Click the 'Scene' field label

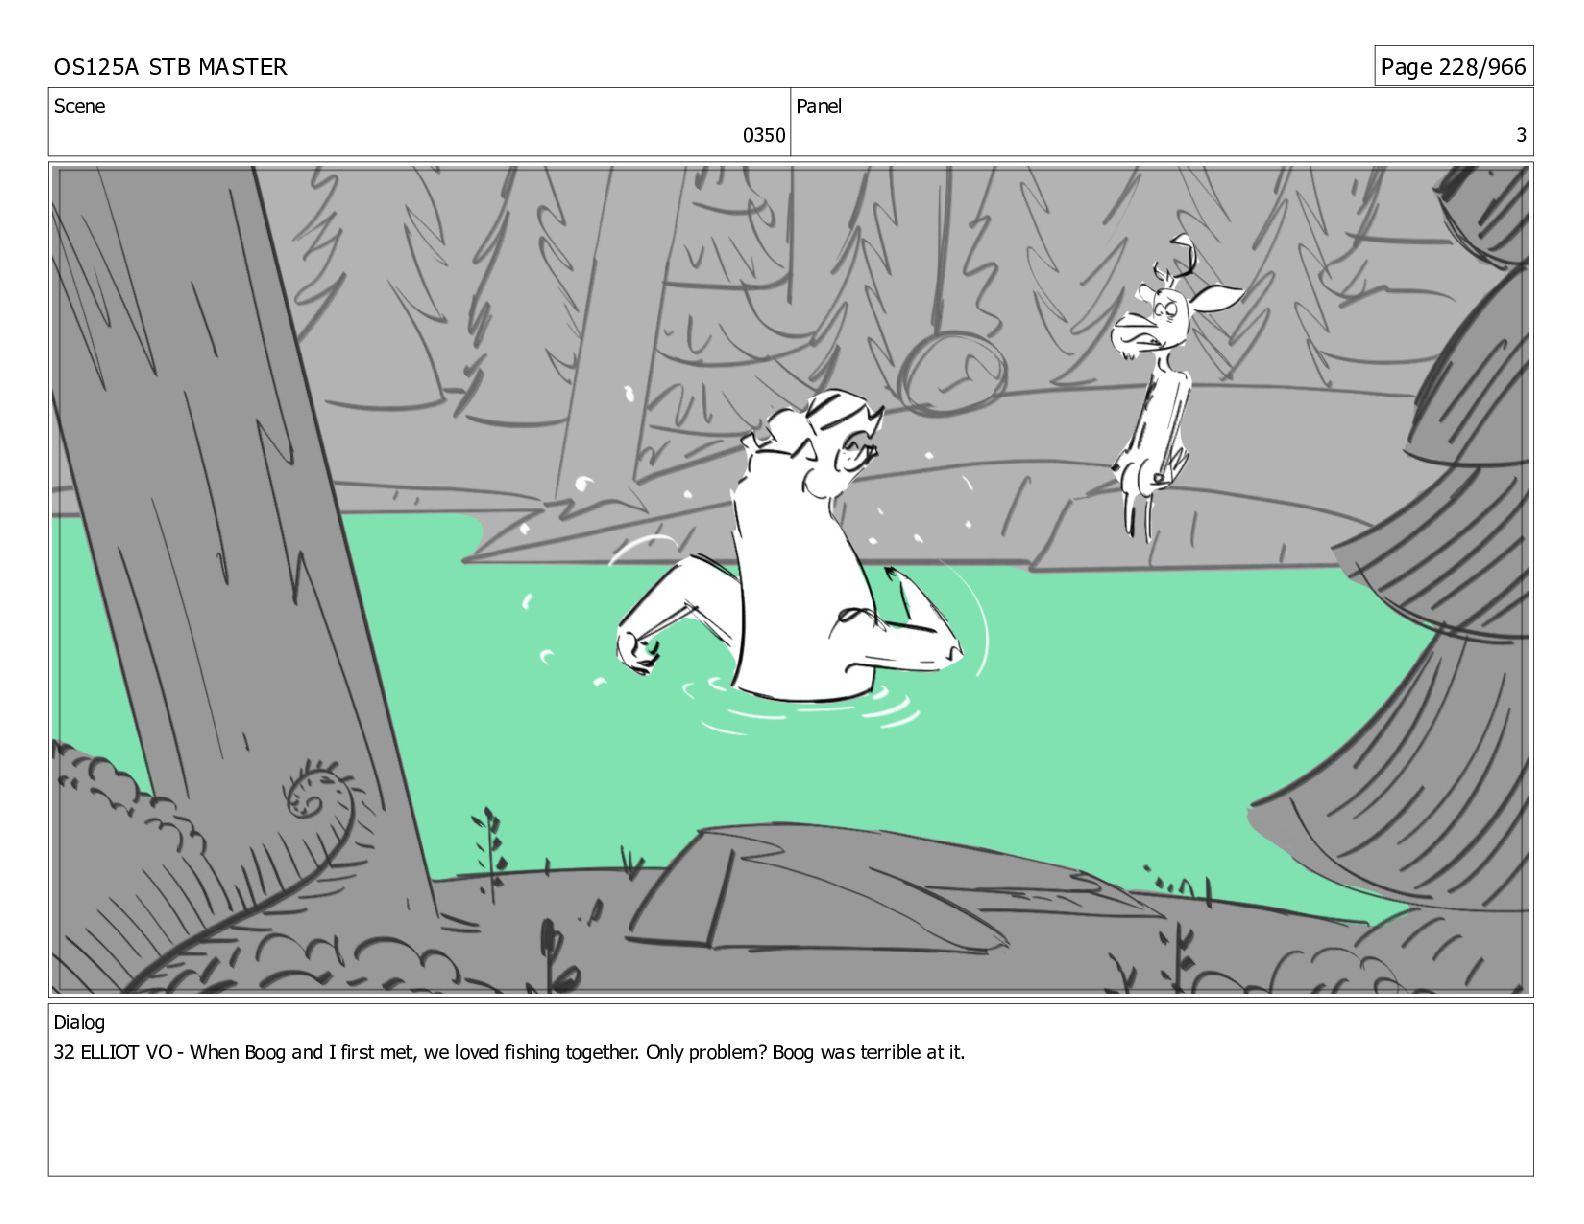pos(79,106)
